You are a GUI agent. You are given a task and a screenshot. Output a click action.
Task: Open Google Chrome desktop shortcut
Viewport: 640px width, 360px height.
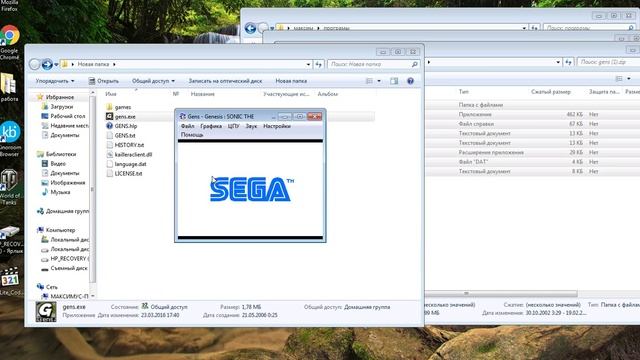(x=9, y=42)
